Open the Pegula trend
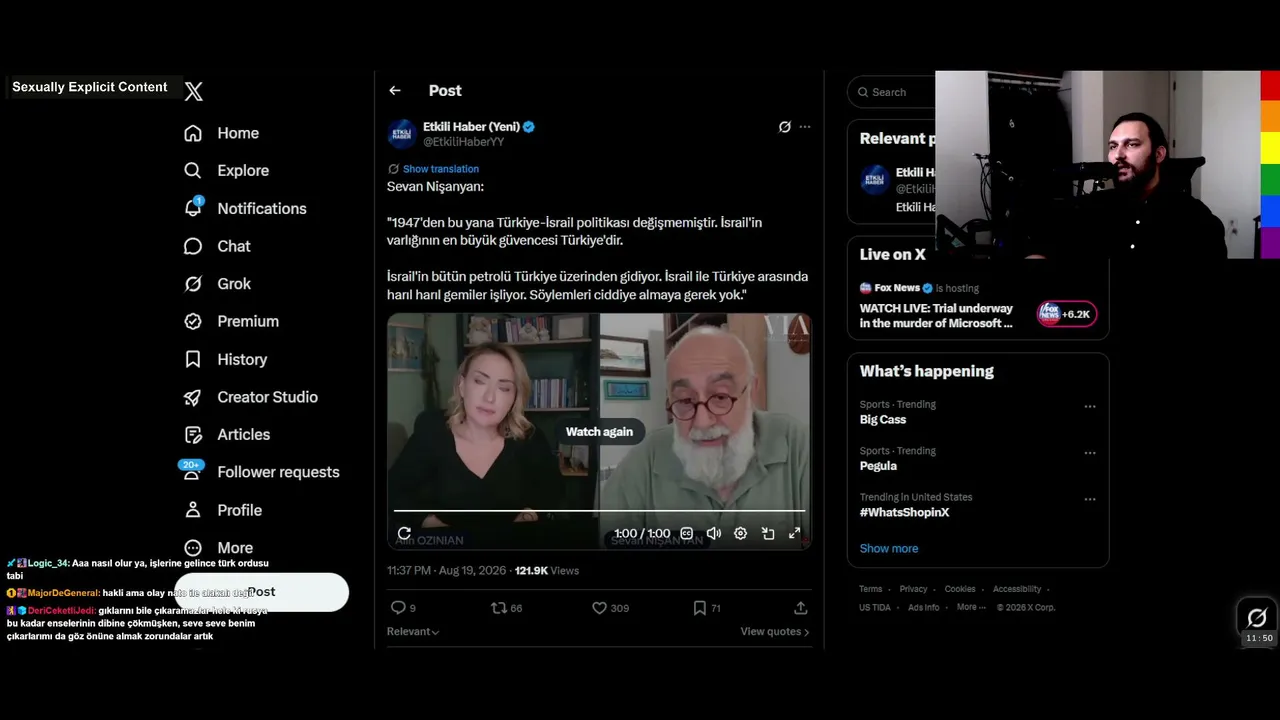Viewport: 1280px width, 720px height. pyautogui.click(x=878, y=465)
